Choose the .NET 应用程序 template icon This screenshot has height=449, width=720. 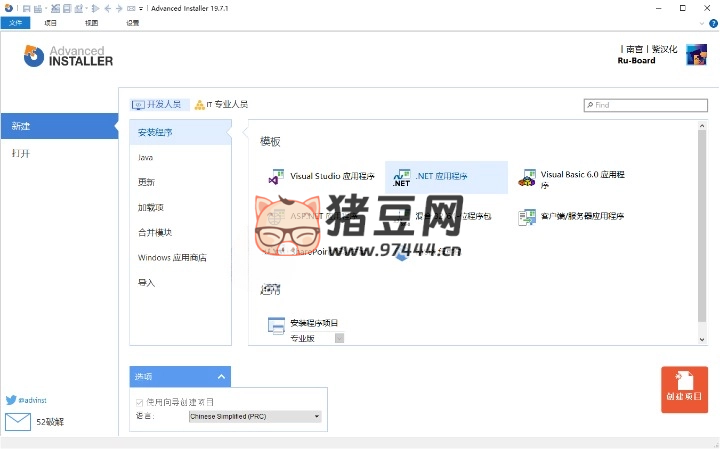click(401, 177)
